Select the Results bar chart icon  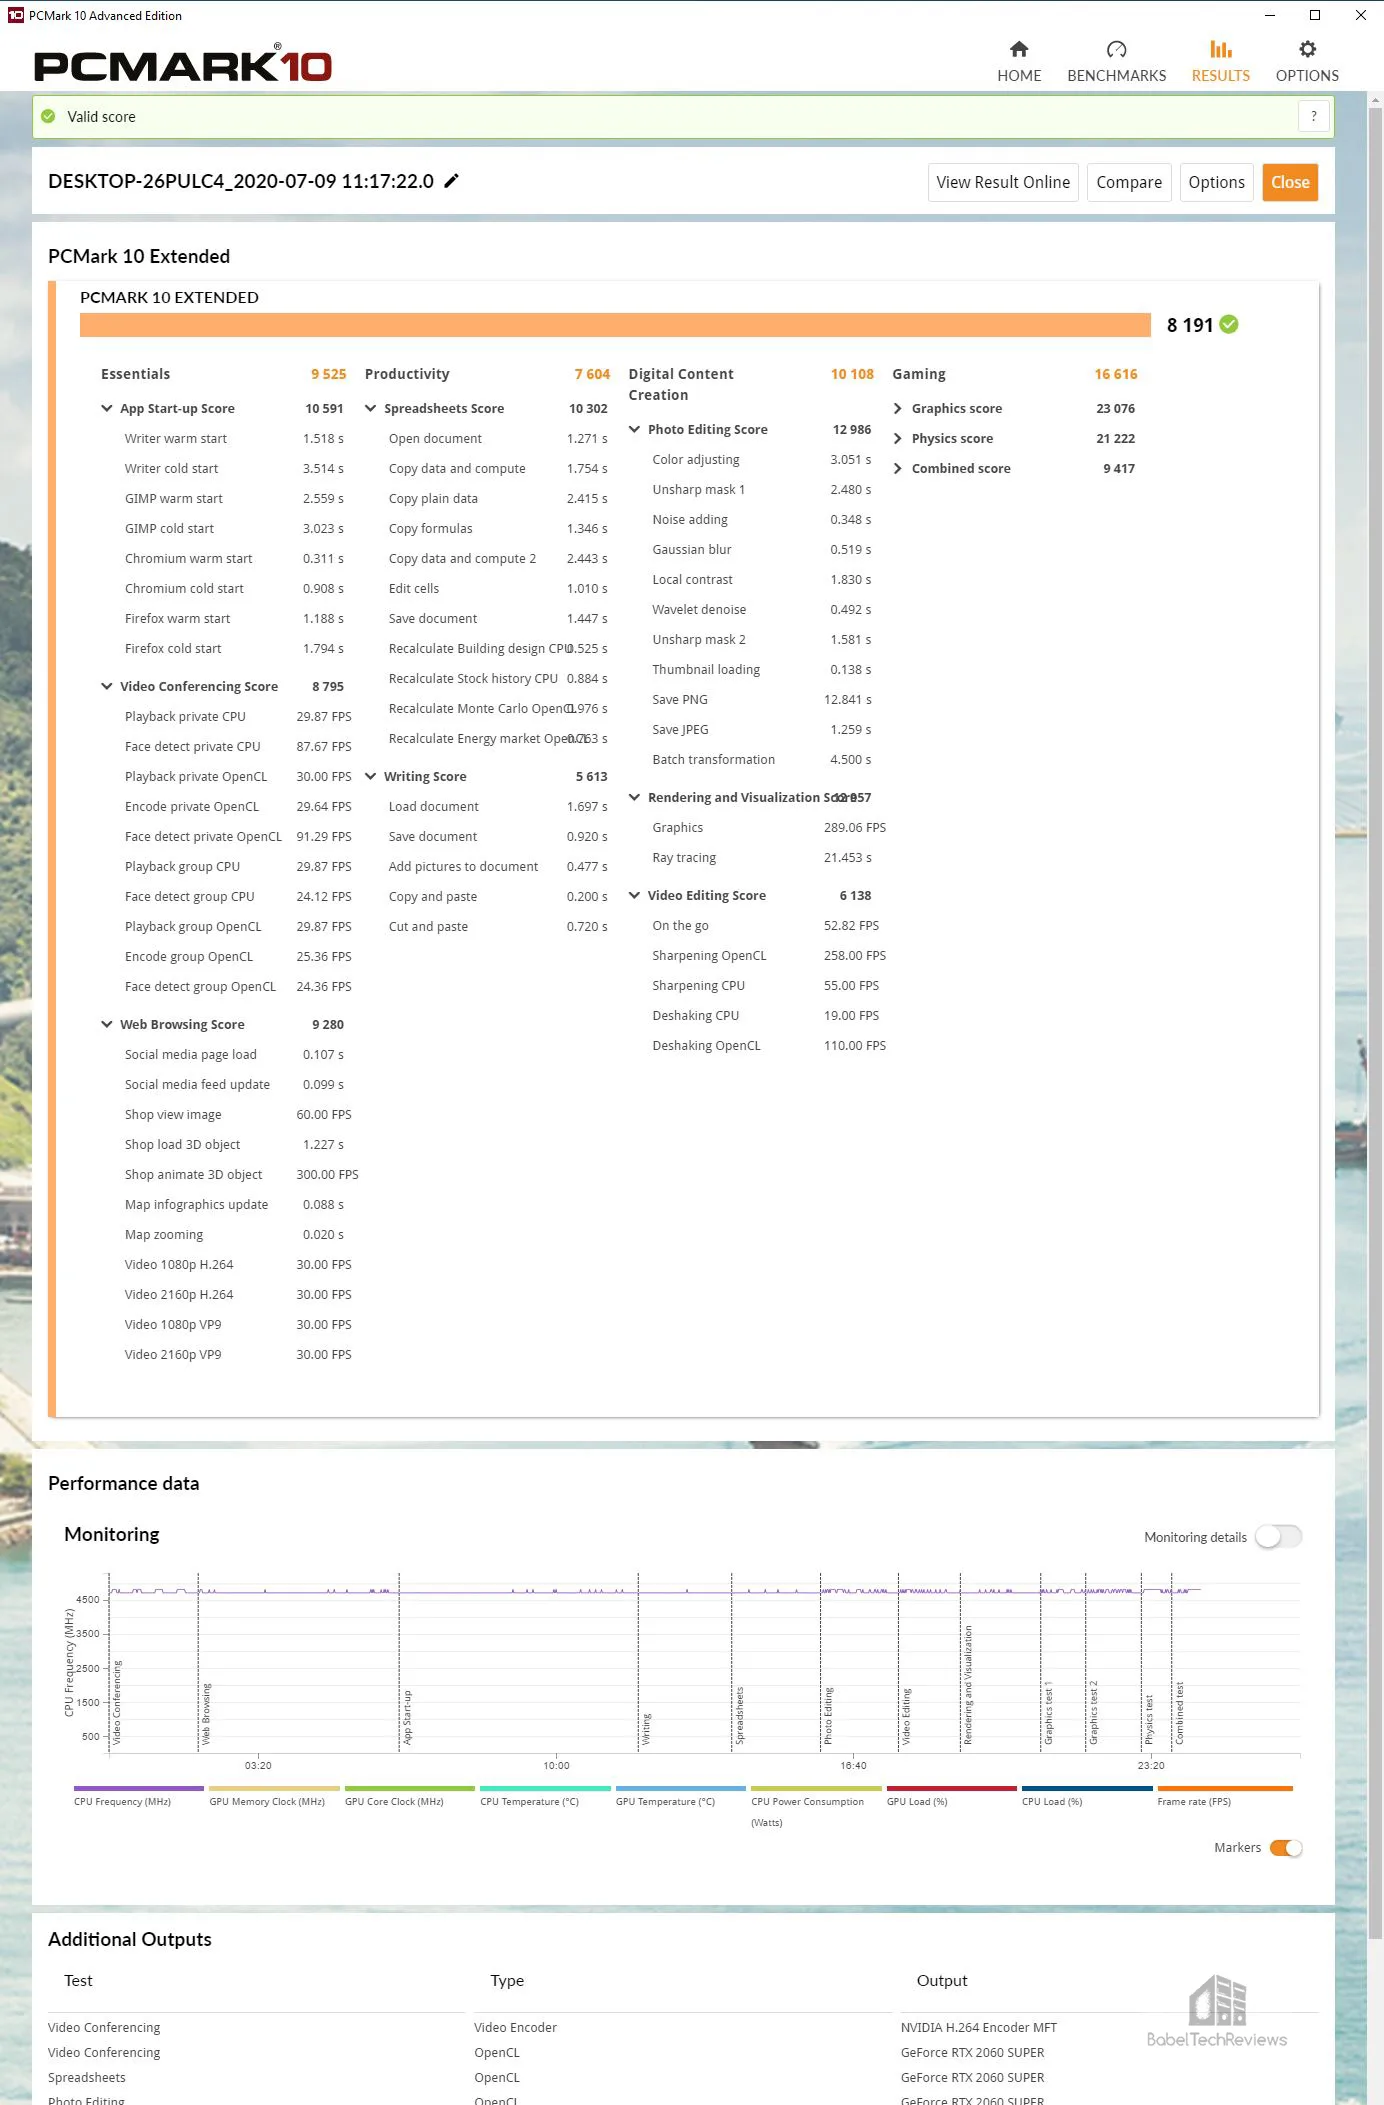tap(1220, 50)
